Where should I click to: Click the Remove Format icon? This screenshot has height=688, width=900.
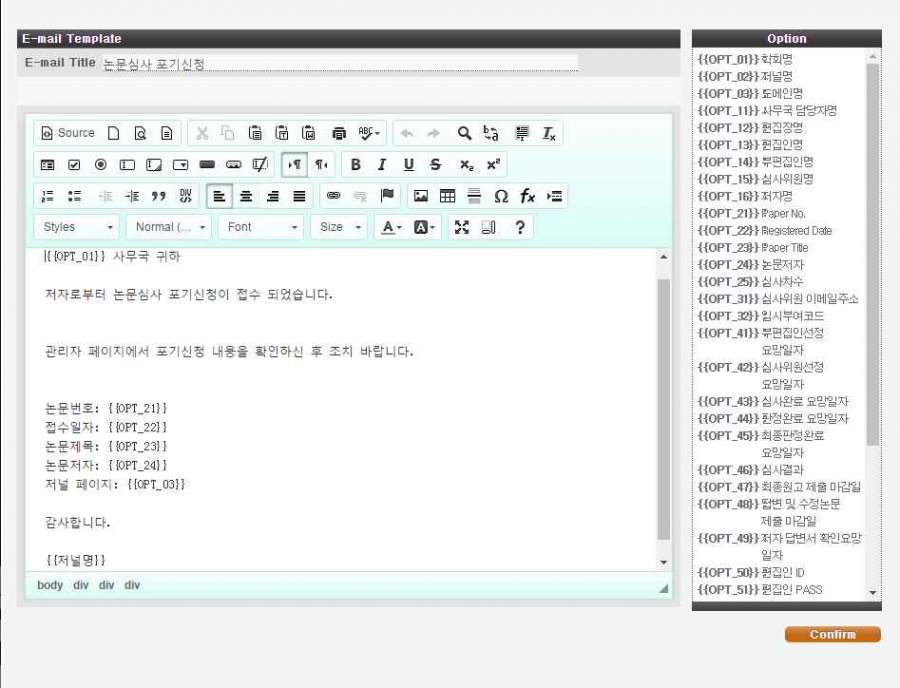pos(549,133)
